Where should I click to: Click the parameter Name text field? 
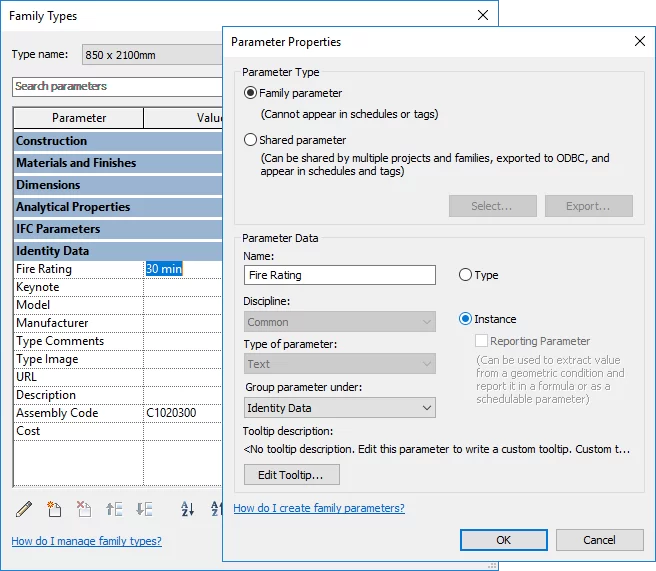pyautogui.click(x=339, y=275)
